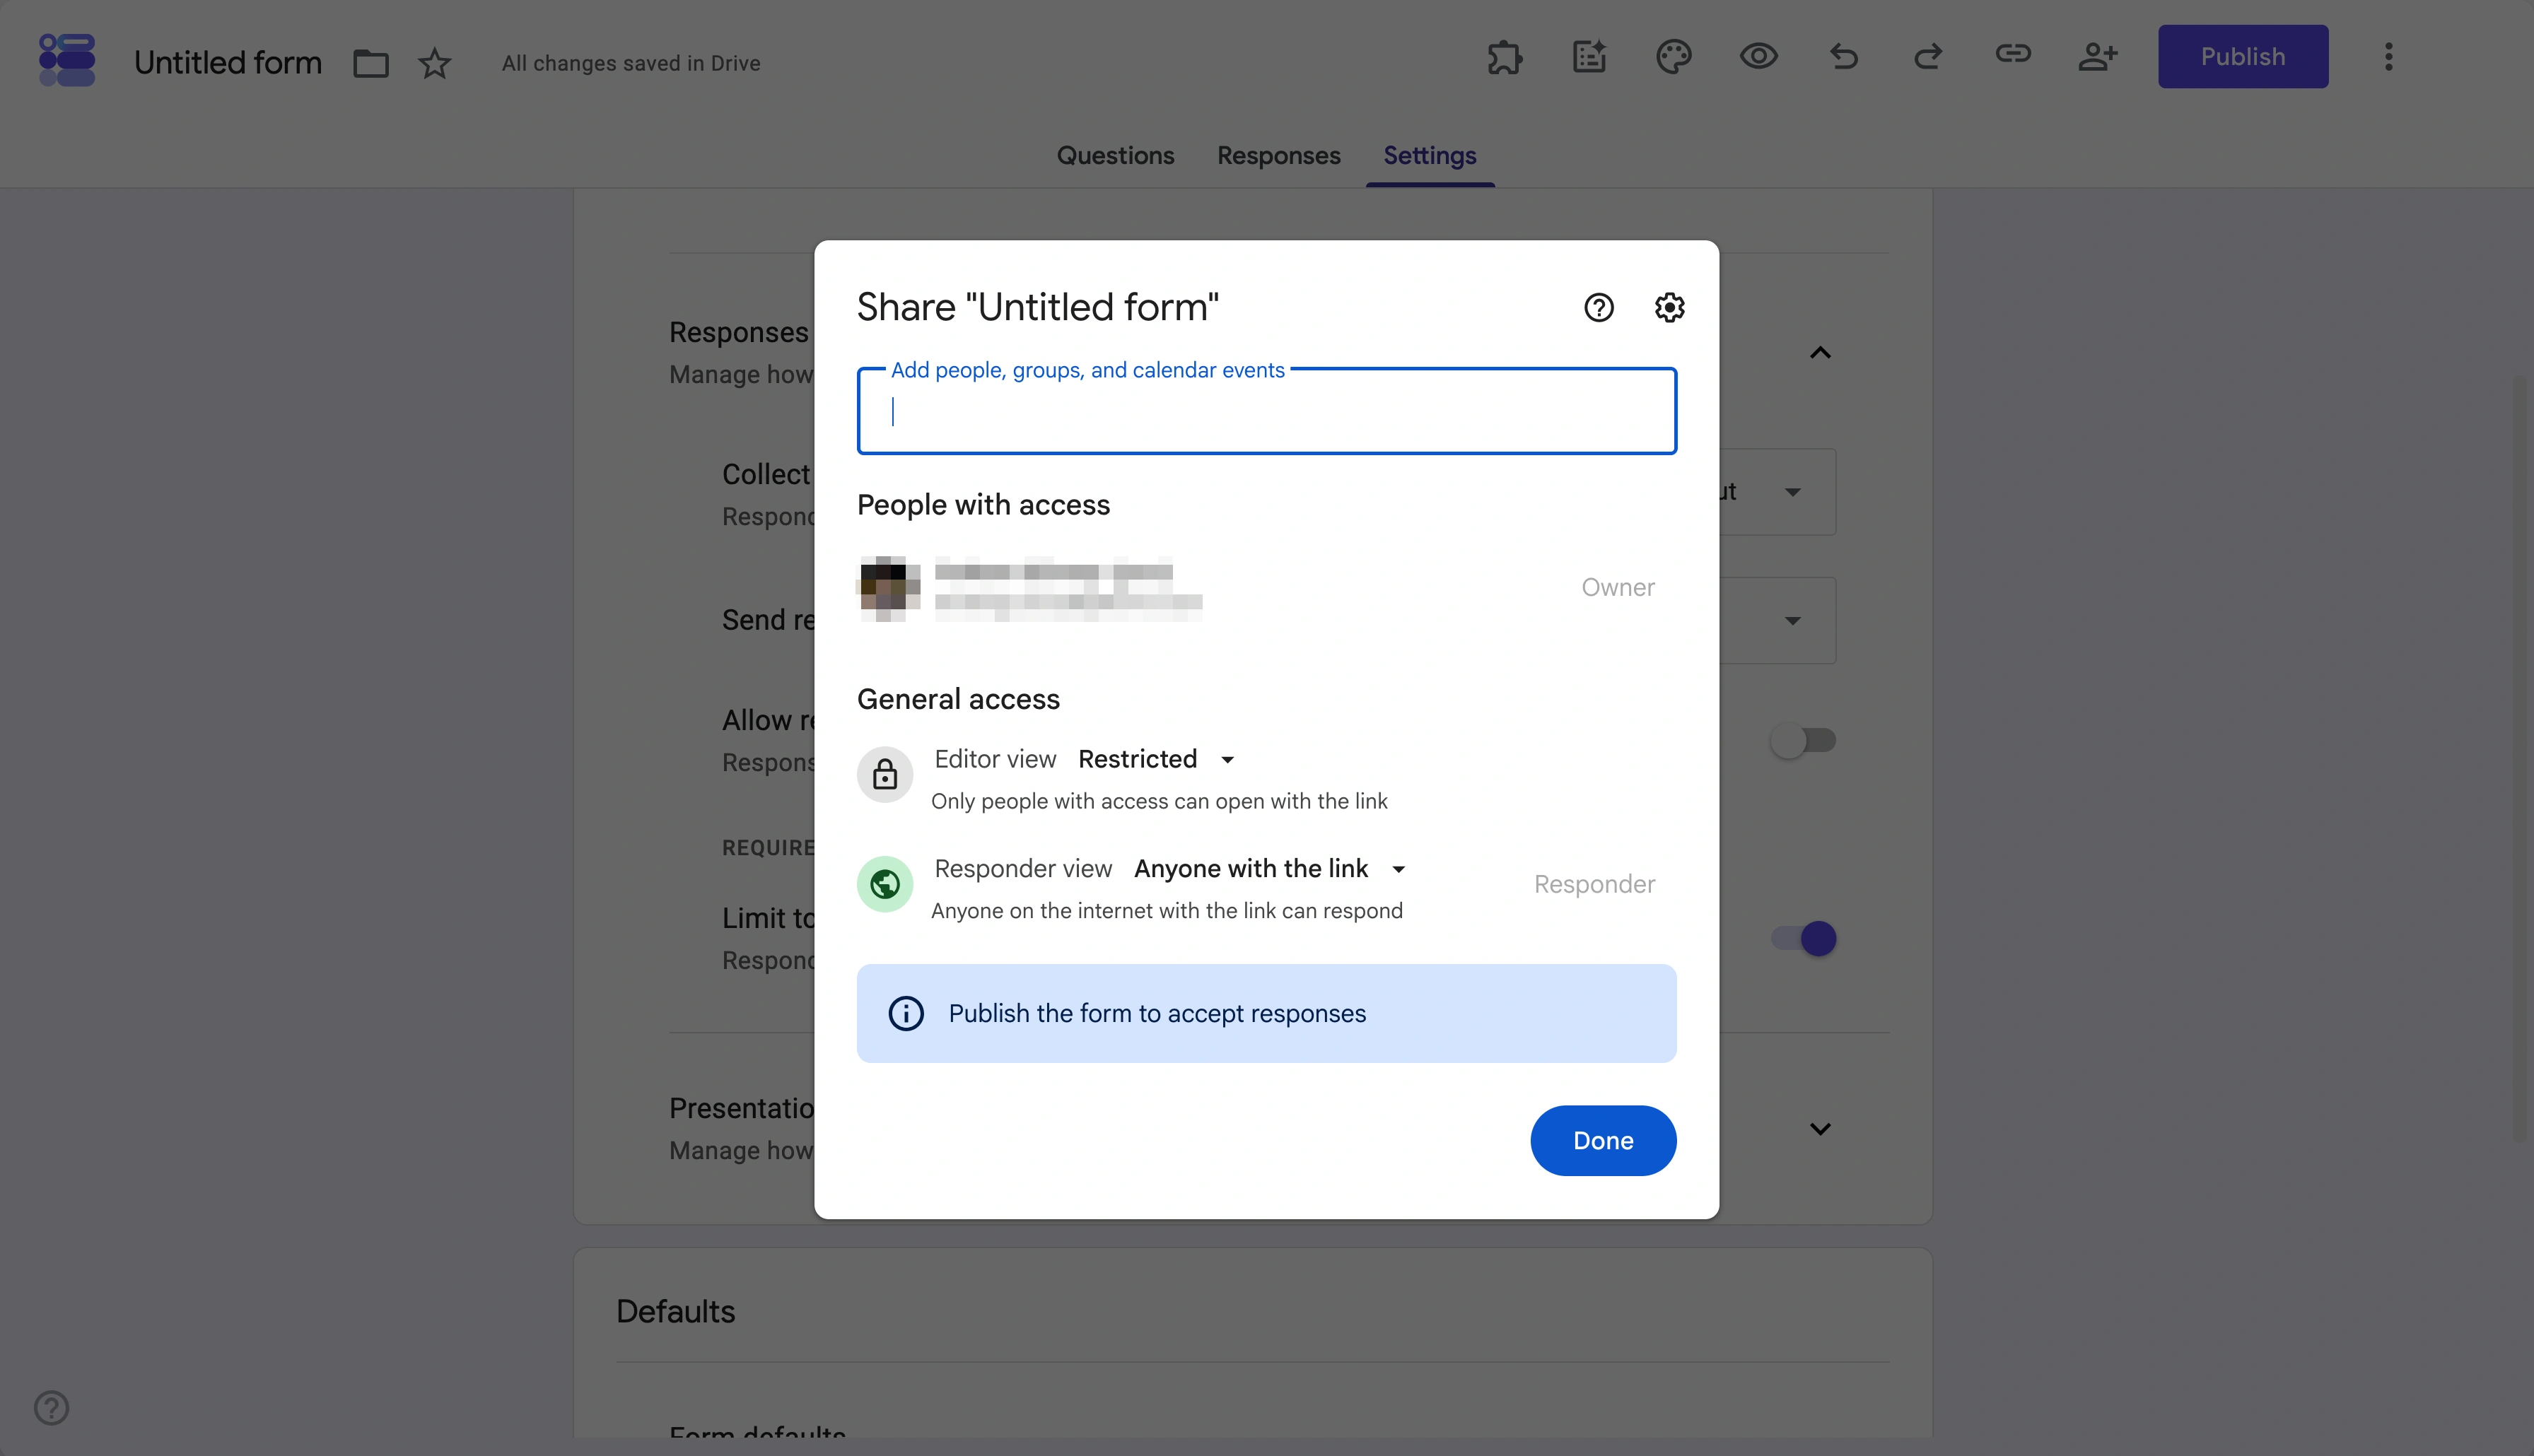The image size is (2534, 1456).
Task: Click the Owner label
Action: (1617, 588)
